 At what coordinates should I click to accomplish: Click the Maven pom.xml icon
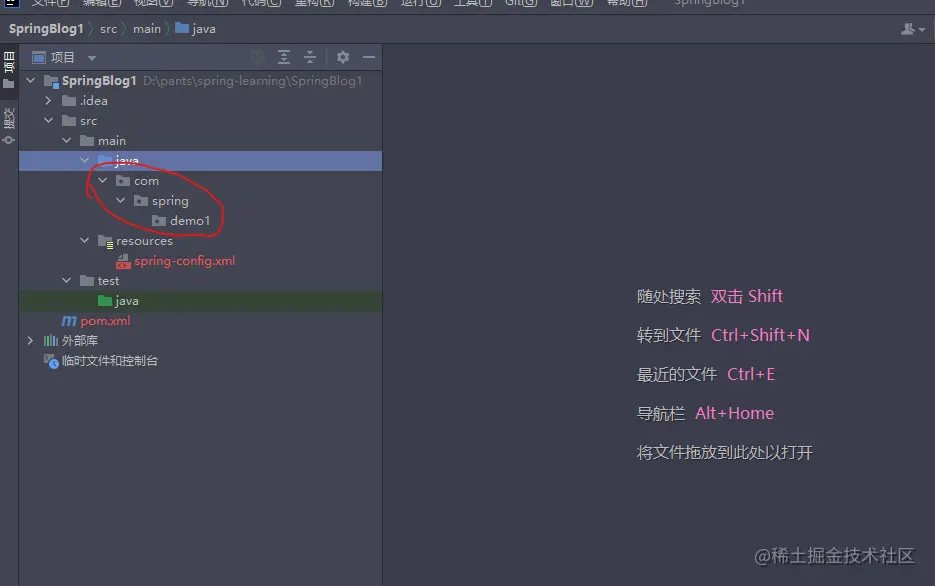69,321
